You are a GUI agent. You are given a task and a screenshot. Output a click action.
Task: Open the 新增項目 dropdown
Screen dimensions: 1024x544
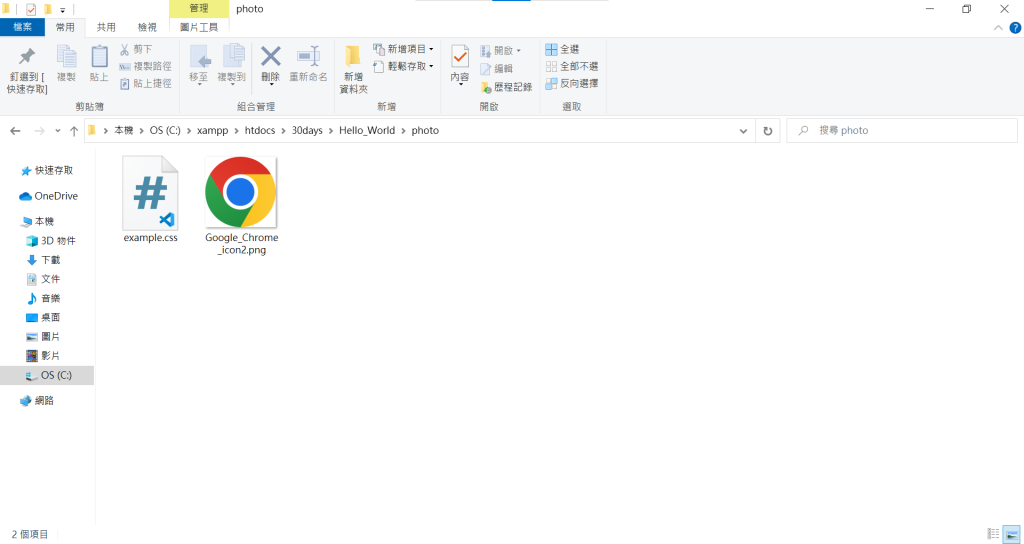coord(403,49)
